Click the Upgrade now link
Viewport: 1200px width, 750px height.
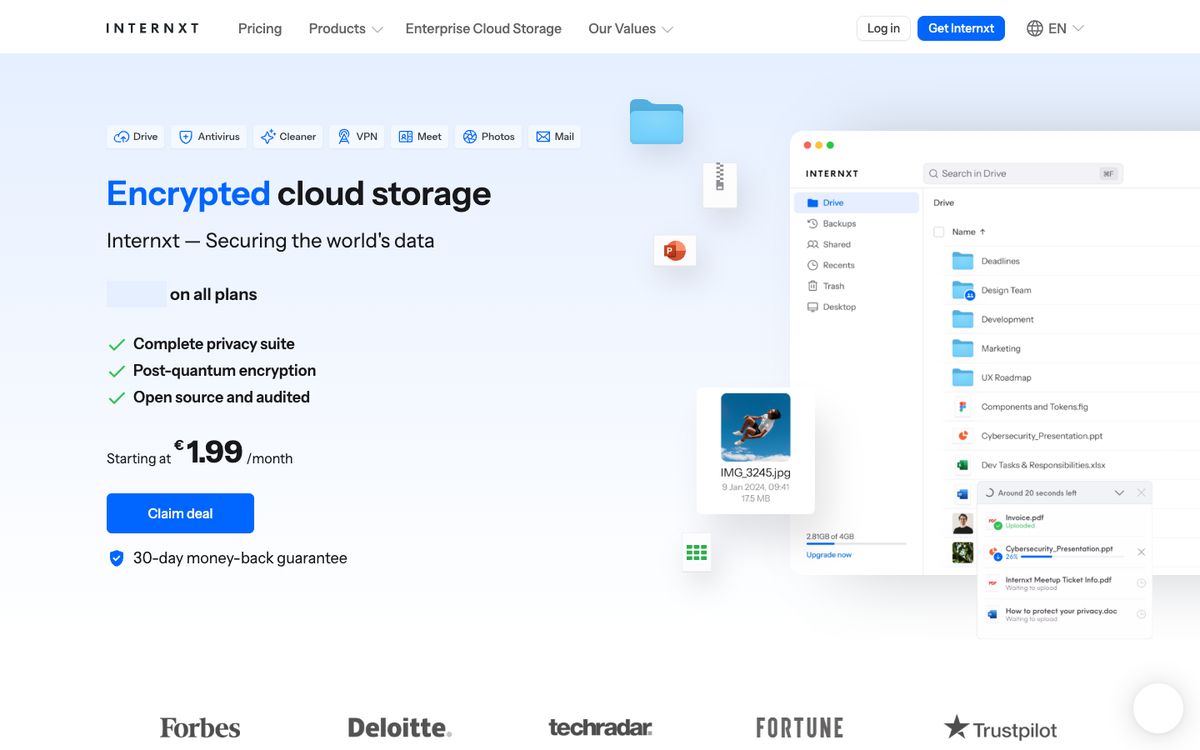829,555
